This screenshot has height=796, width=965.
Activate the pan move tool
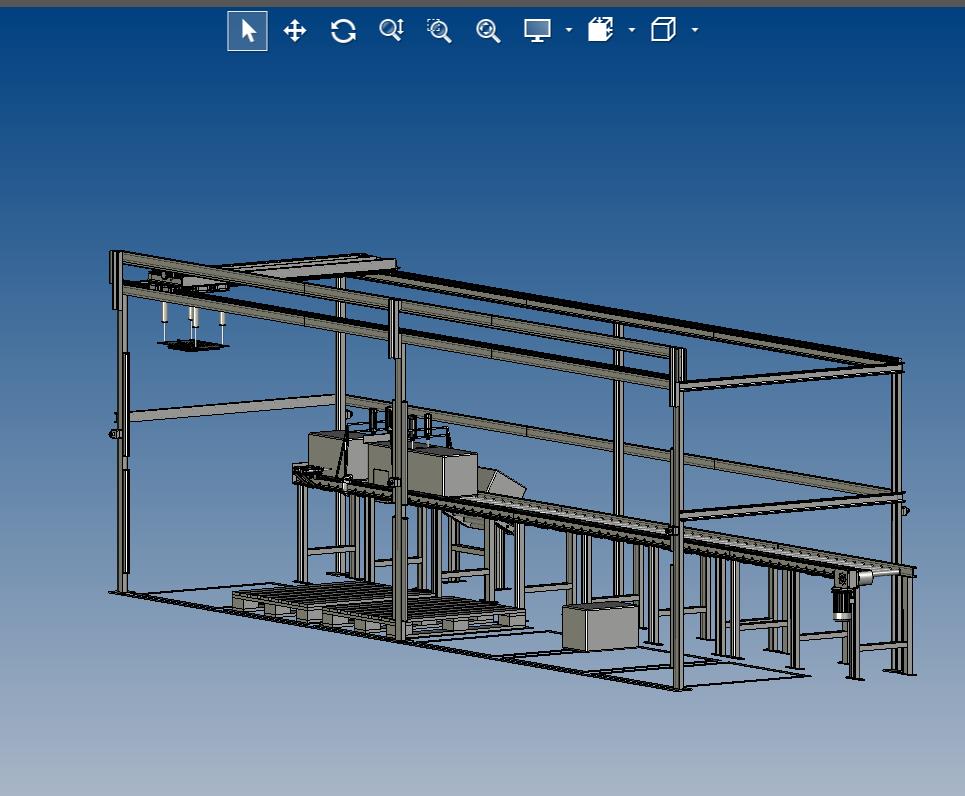pyautogui.click(x=295, y=30)
